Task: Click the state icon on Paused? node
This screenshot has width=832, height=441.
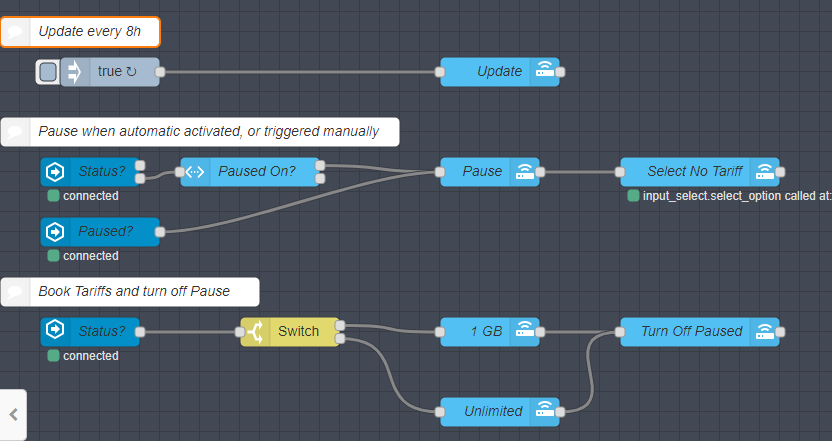Action: click(55, 232)
